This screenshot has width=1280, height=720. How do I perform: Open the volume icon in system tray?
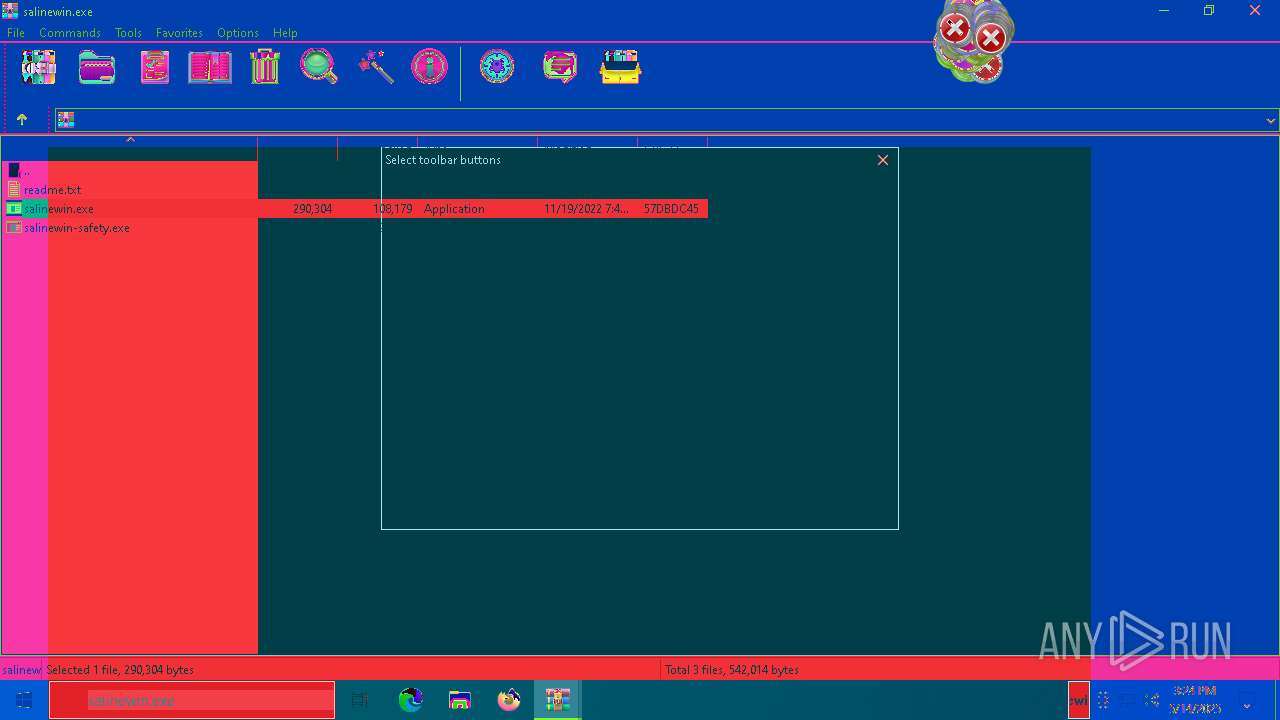1152,700
